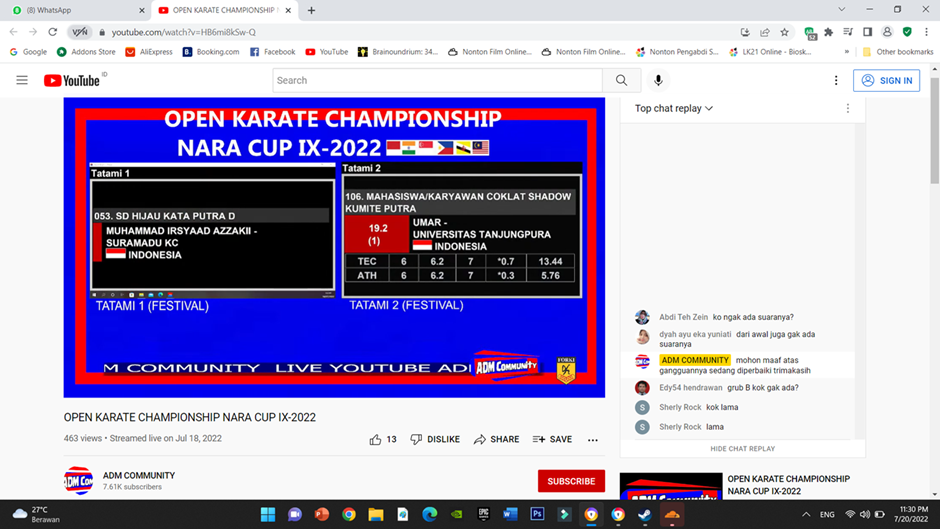Open the YouTube hamburger guide menu
The image size is (940, 529).
coord(22,80)
